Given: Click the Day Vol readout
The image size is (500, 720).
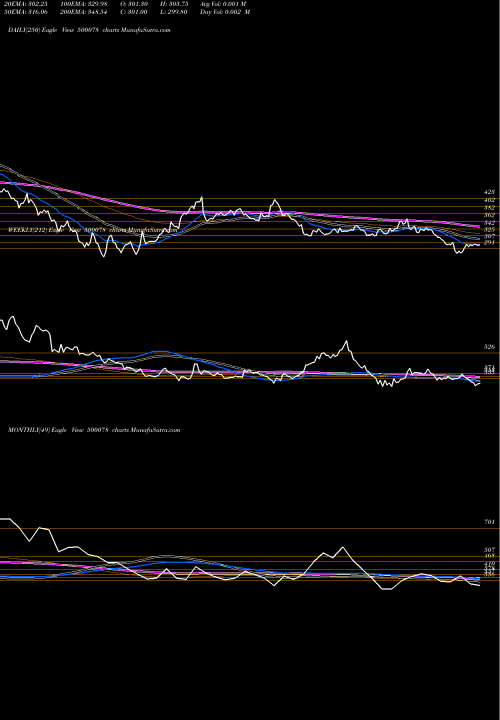Looking at the screenshot, I should click(x=225, y=12).
